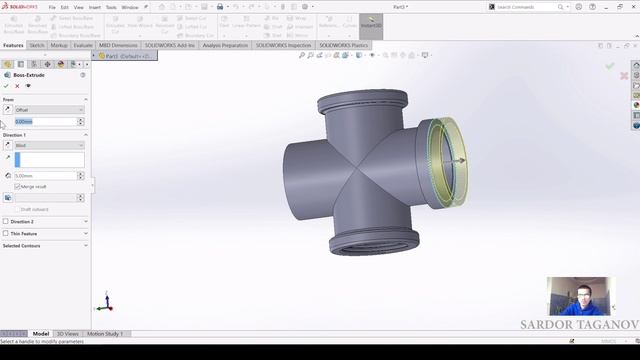Open the From start condition dropdown (Offset)

click(x=49, y=110)
